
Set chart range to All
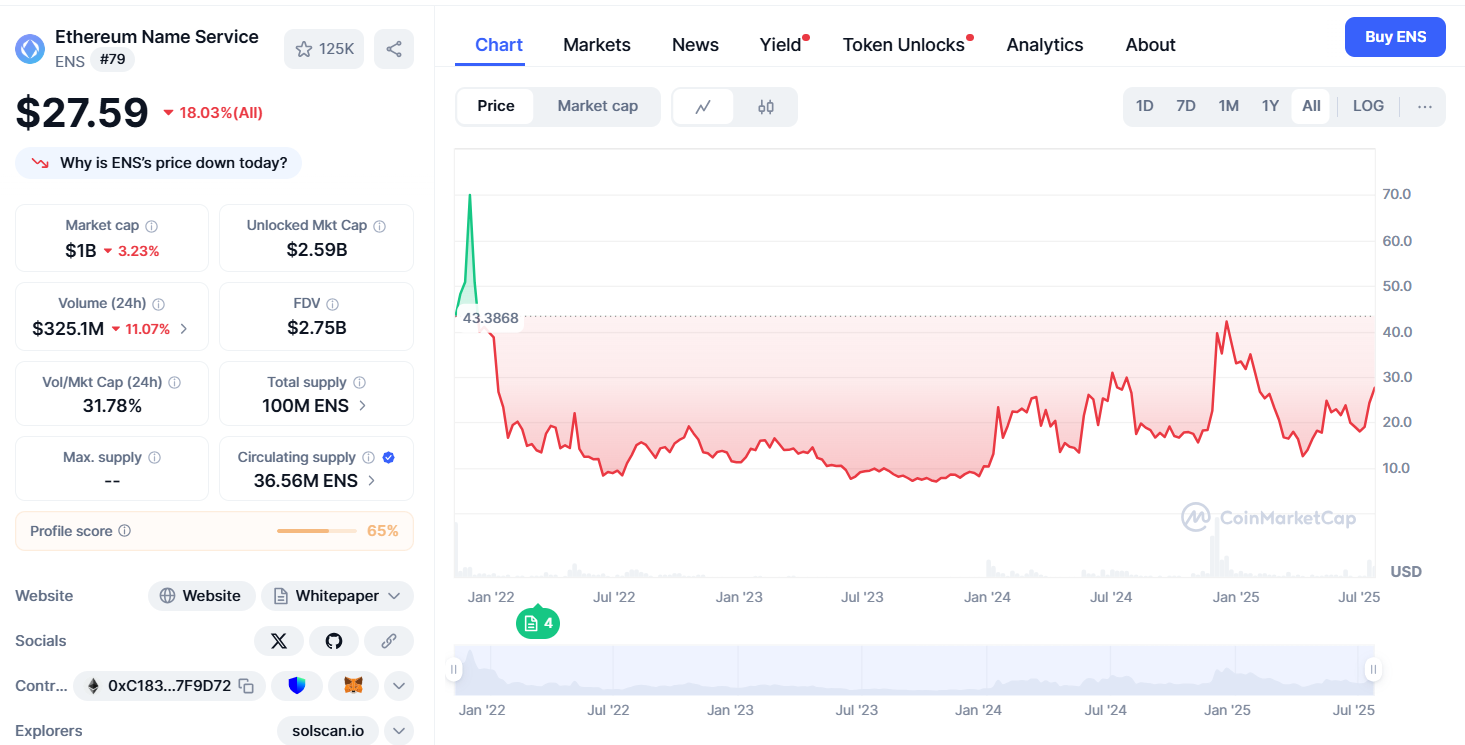[x=1311, y=106]
